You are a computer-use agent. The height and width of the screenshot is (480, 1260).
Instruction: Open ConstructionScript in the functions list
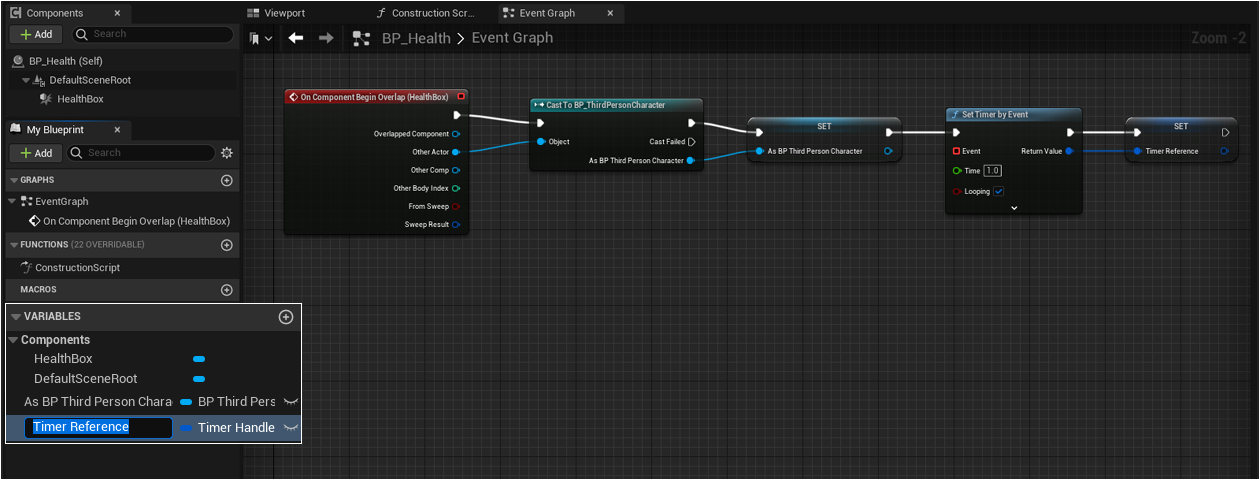pos(77,268)
